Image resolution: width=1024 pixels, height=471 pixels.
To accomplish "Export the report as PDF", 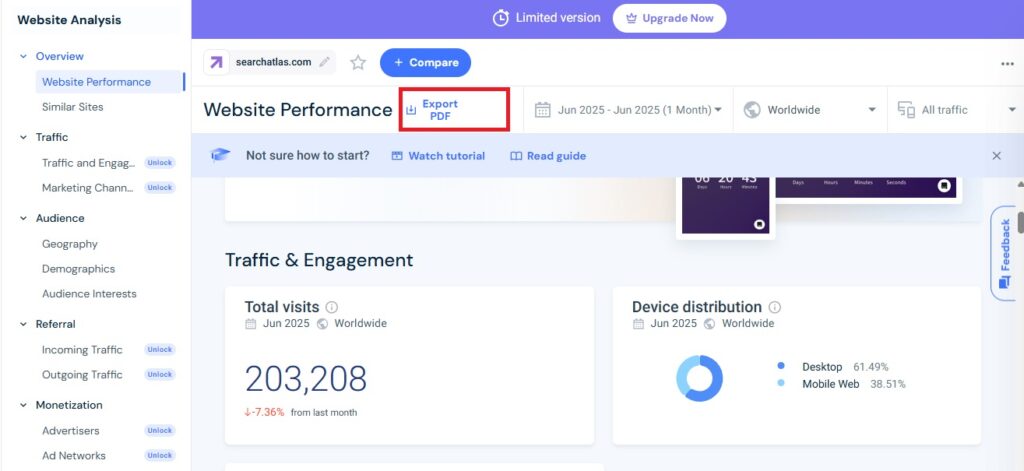I will pyautogui.click(x=432, y=110).
